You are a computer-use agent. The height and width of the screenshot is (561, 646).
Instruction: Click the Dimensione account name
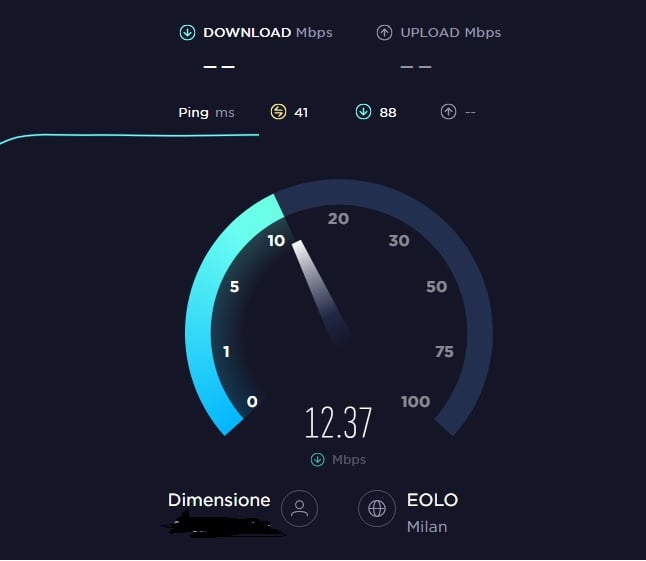219,500
